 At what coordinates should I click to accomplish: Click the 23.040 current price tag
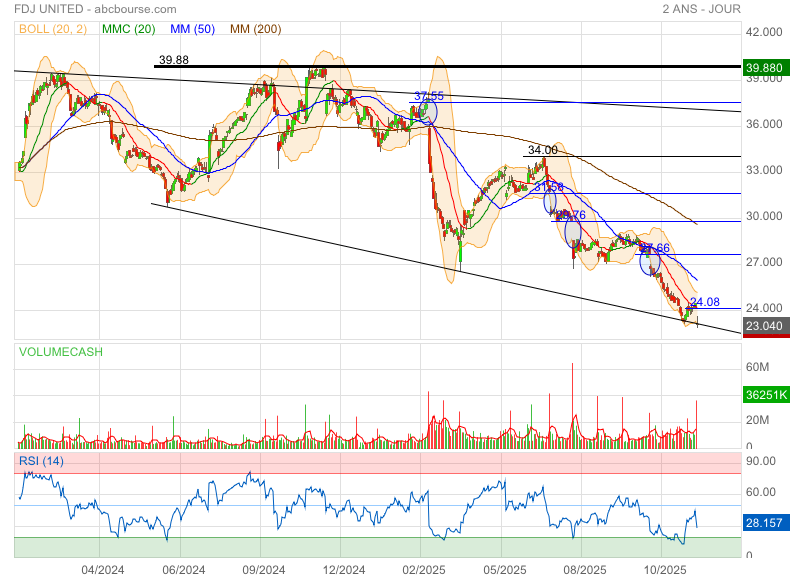pos(766,326)
